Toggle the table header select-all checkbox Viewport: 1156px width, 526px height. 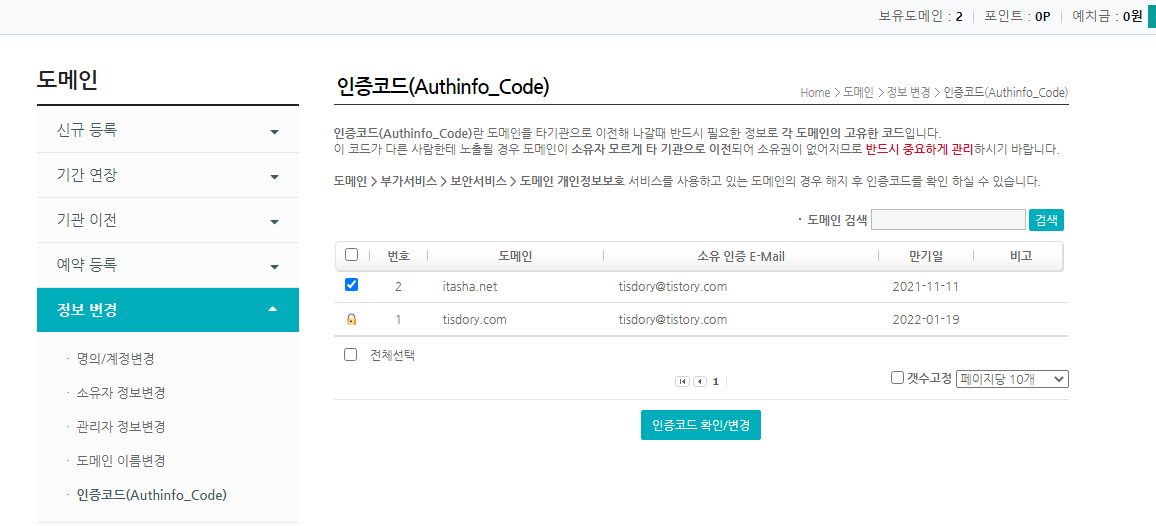(352, 255)
